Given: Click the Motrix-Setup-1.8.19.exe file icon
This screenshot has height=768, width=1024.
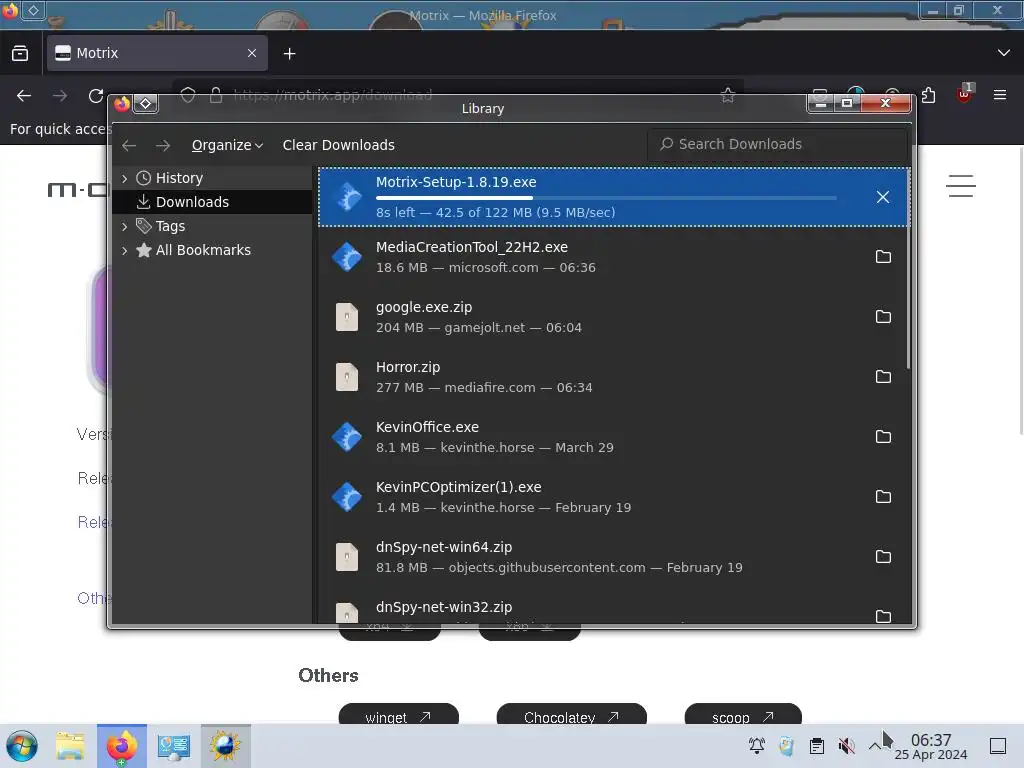Looking at the screenshot, I should tap(347, 197).
